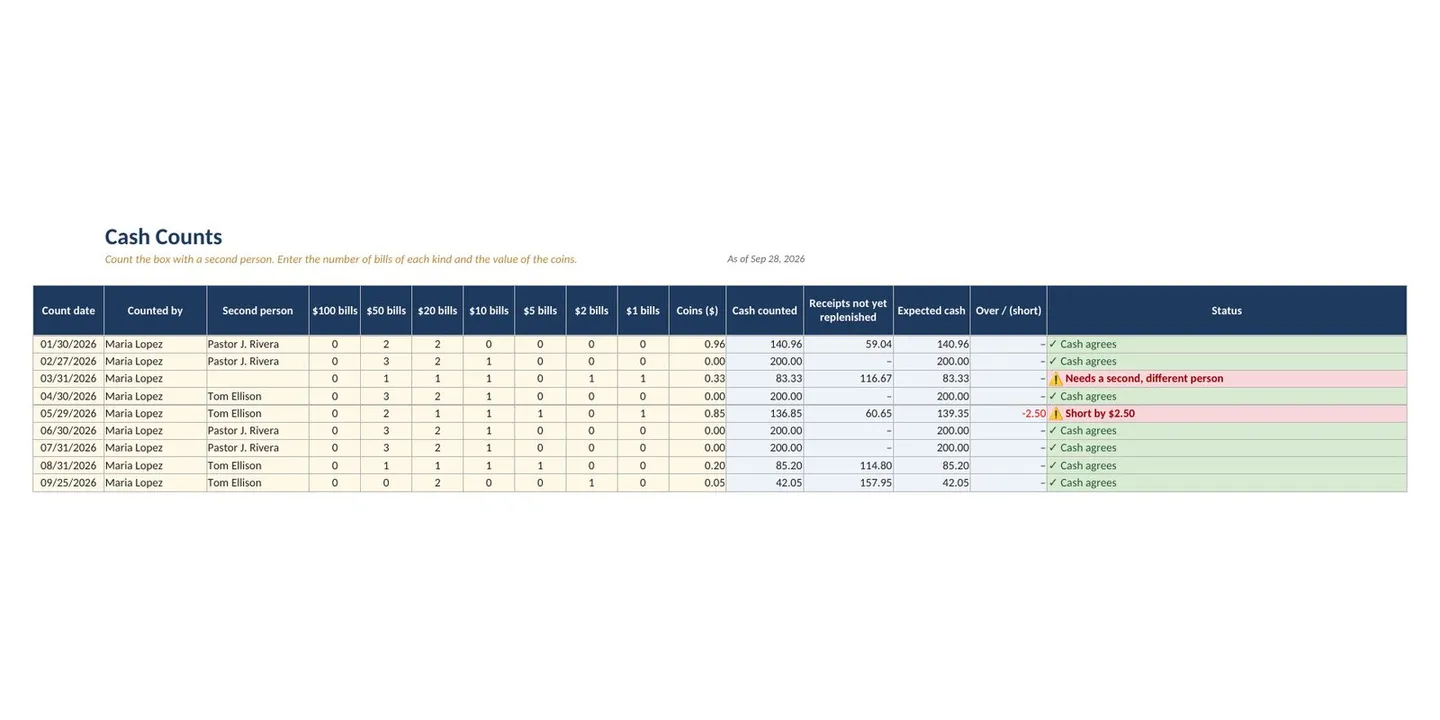Select the empty Second person cell for 03/31/2026
The height and width of the screenshot is (720, 1440).
pyautogui.click(x=258, y=379)
